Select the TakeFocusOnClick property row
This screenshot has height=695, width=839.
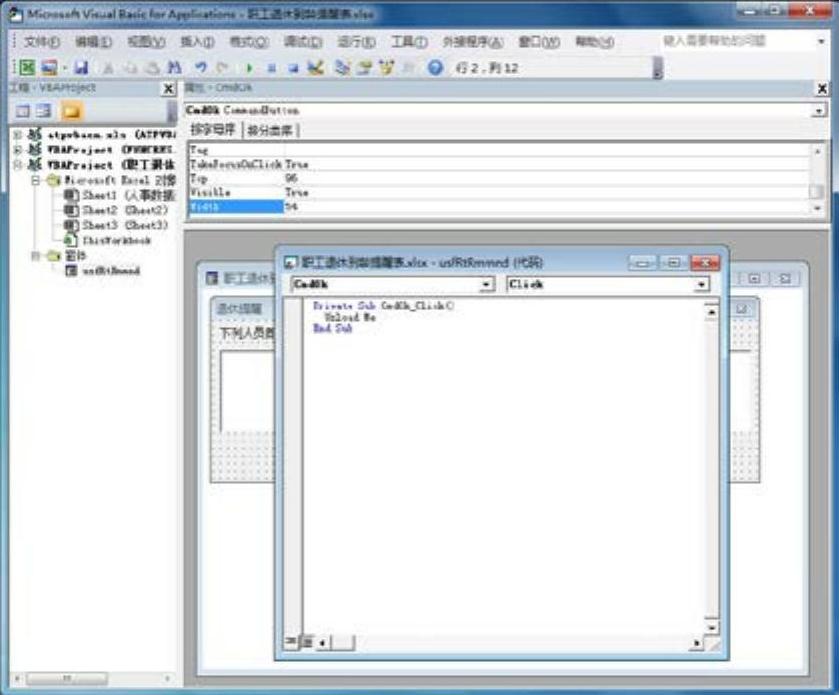(499, 164)
